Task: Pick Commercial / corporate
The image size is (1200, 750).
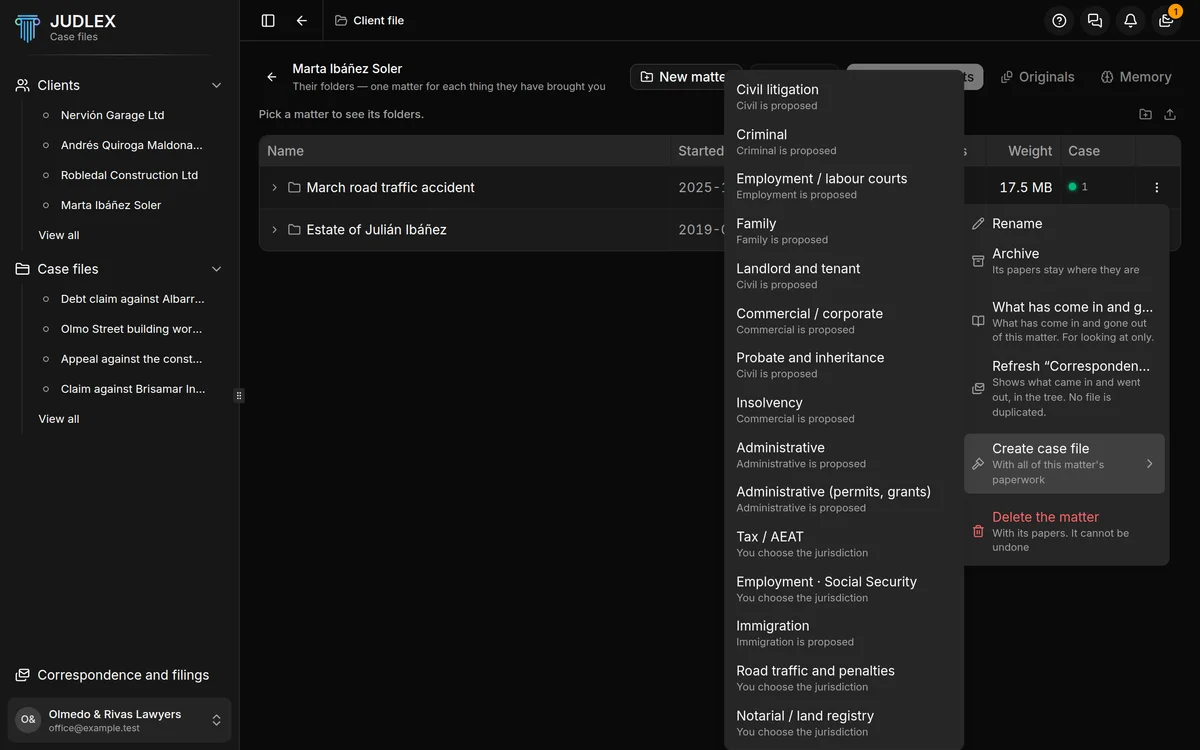Action: point(843,321)
